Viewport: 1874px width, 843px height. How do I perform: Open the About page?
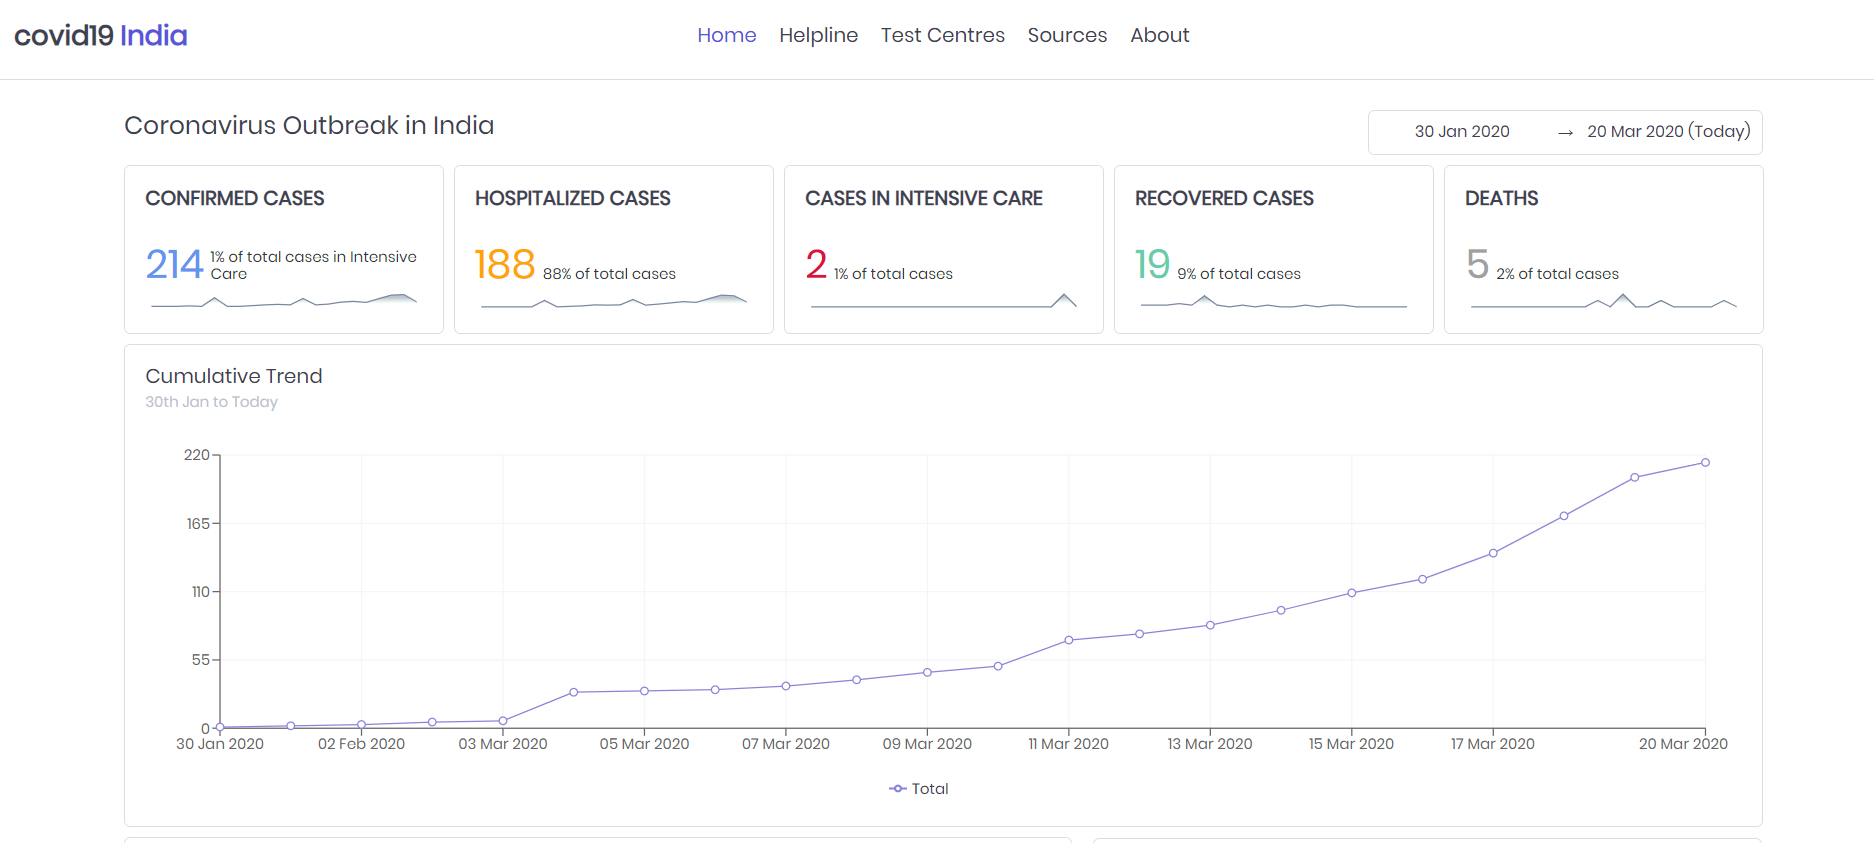click(1160, 35)
